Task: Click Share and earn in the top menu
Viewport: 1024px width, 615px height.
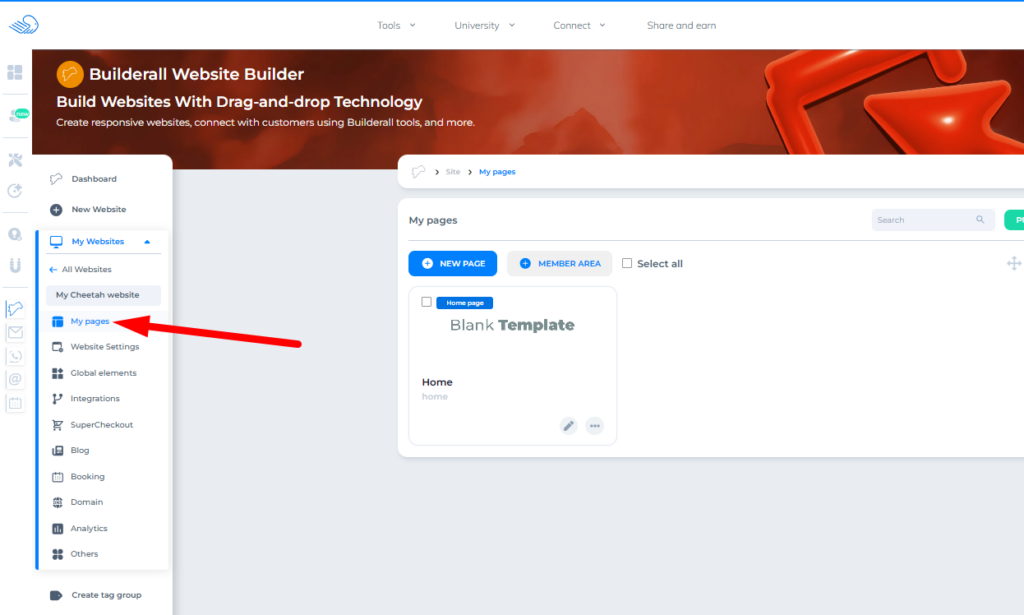Action: coord(681,25)
